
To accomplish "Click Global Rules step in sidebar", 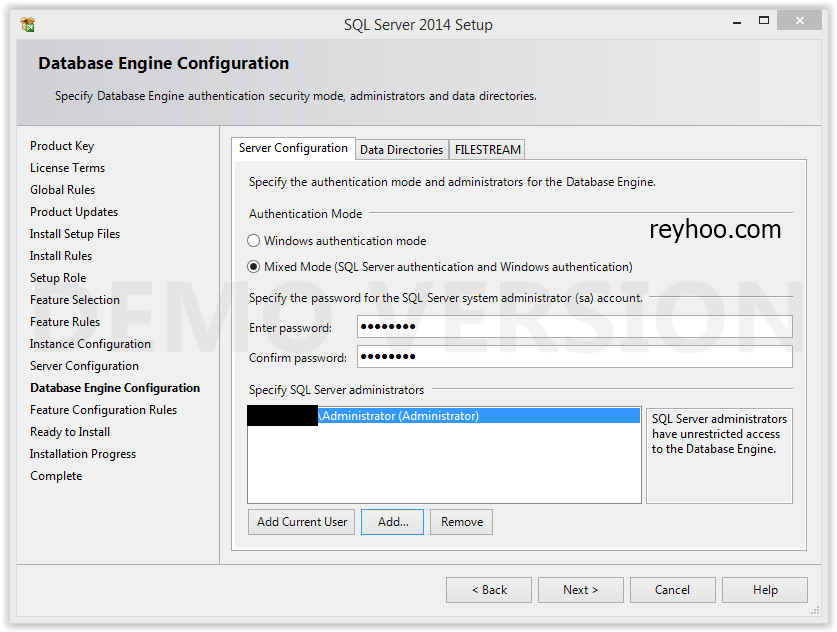I will (x=62, y=189).
